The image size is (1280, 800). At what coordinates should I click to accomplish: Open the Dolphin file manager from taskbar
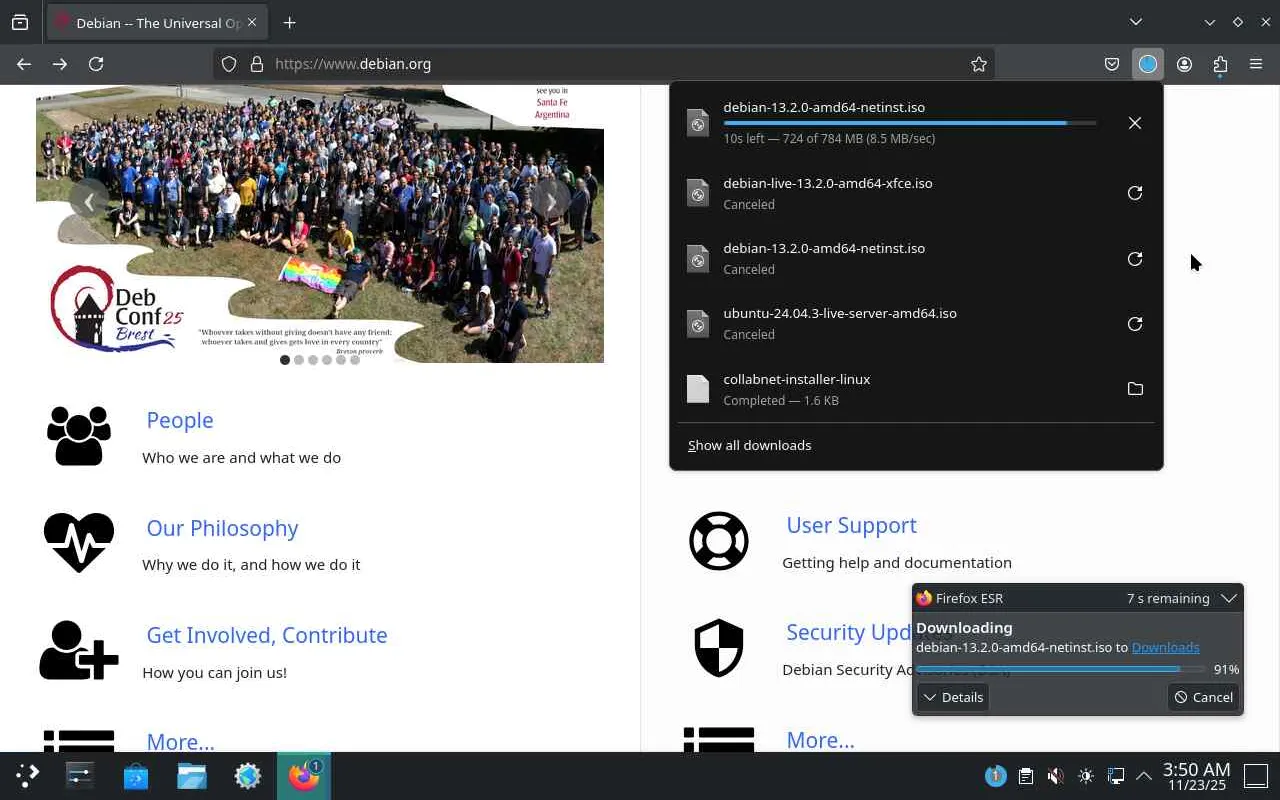[x=192, y=776]
